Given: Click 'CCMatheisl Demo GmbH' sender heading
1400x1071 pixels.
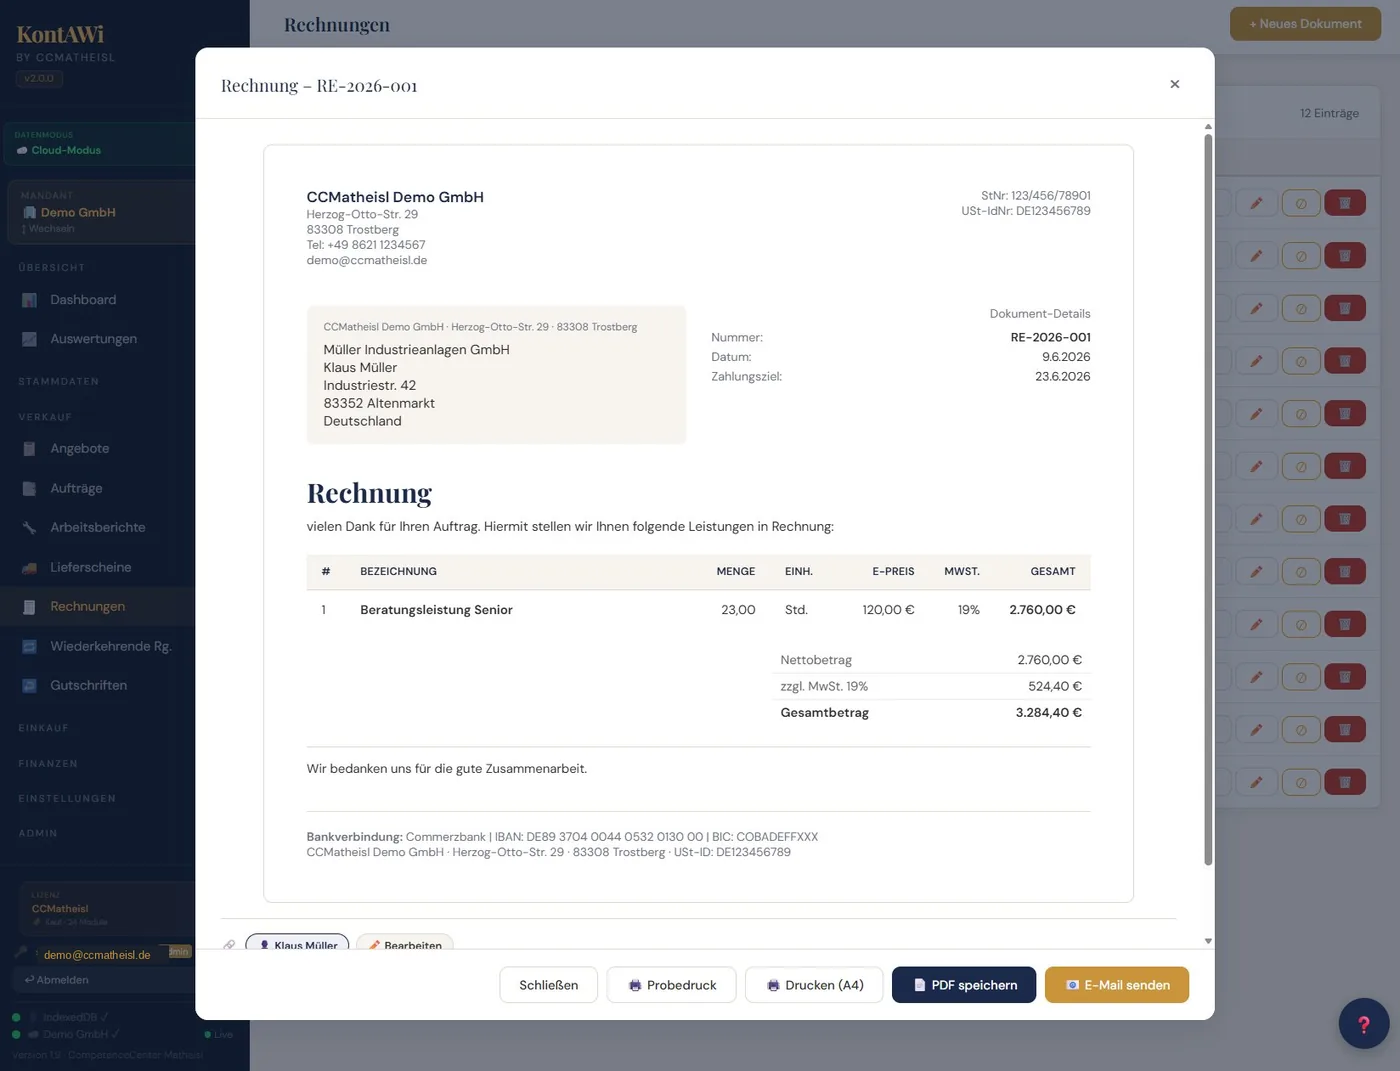Looking at the screenshot, I should 395,197.
